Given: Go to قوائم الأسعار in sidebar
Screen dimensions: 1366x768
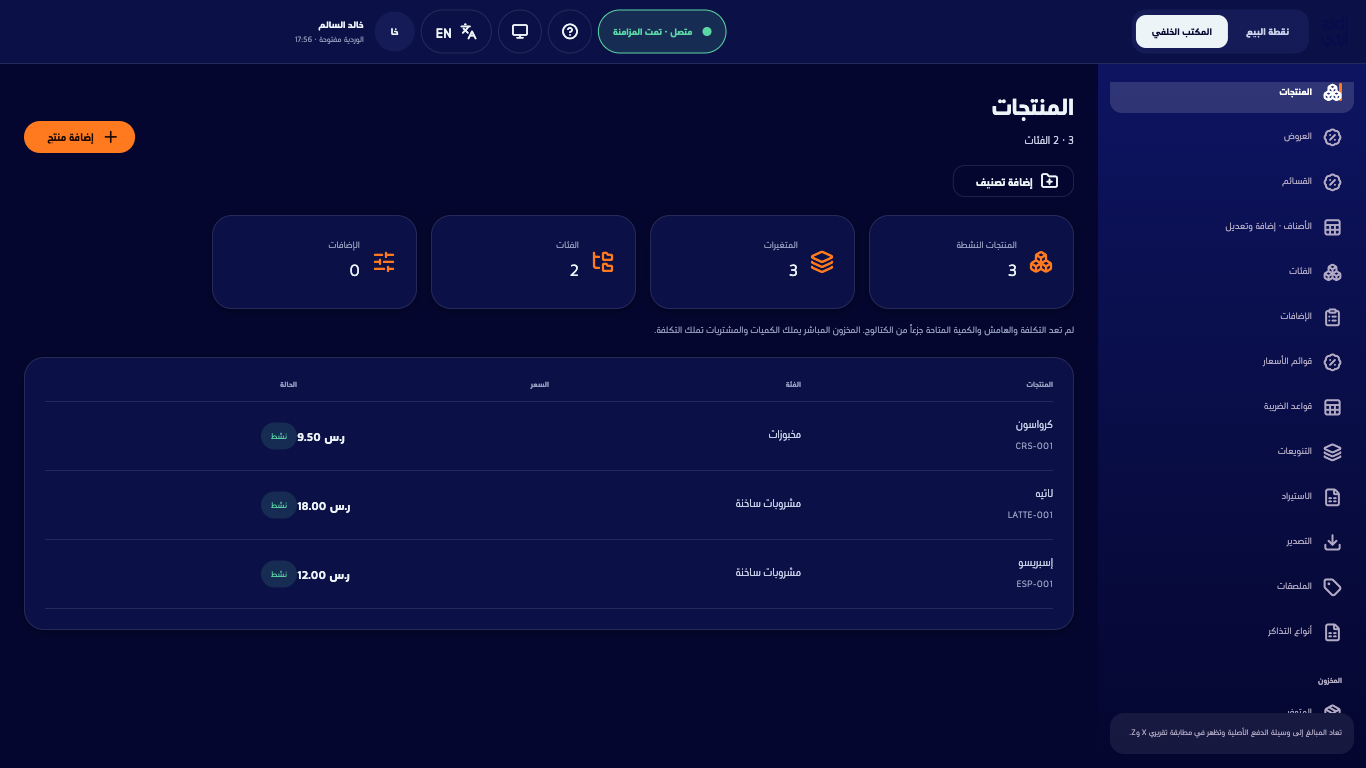Looking at the screenshot, I should click(x=1232, y=362).
